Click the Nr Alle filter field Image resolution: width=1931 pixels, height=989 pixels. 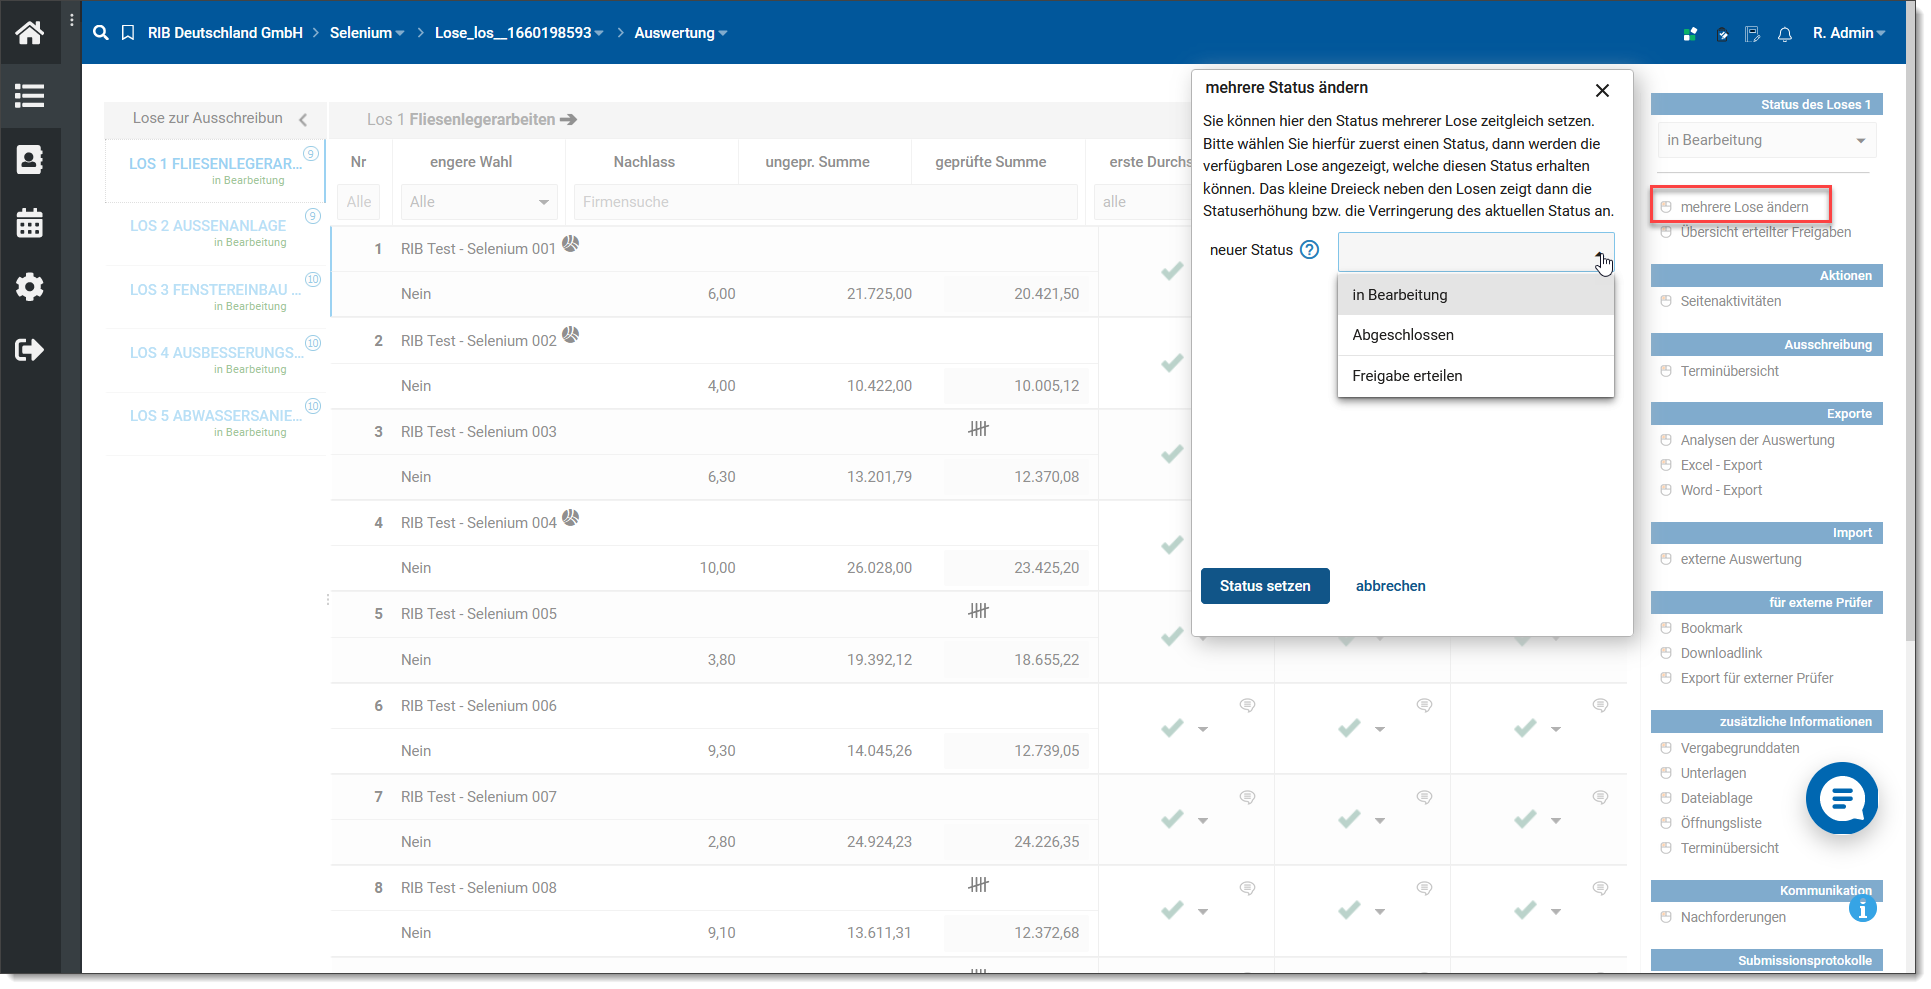(x=359, y=202)
